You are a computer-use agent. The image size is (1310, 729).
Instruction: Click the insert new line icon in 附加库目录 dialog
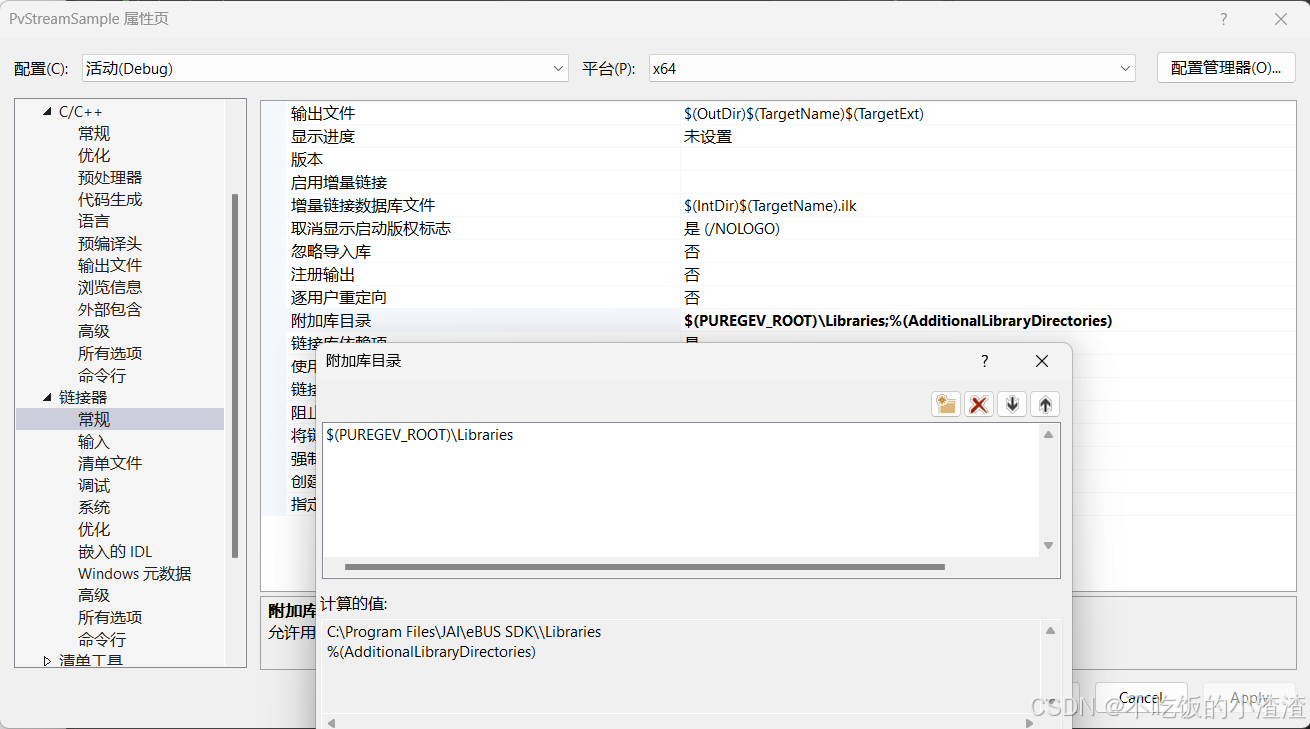tap(945, 404)
